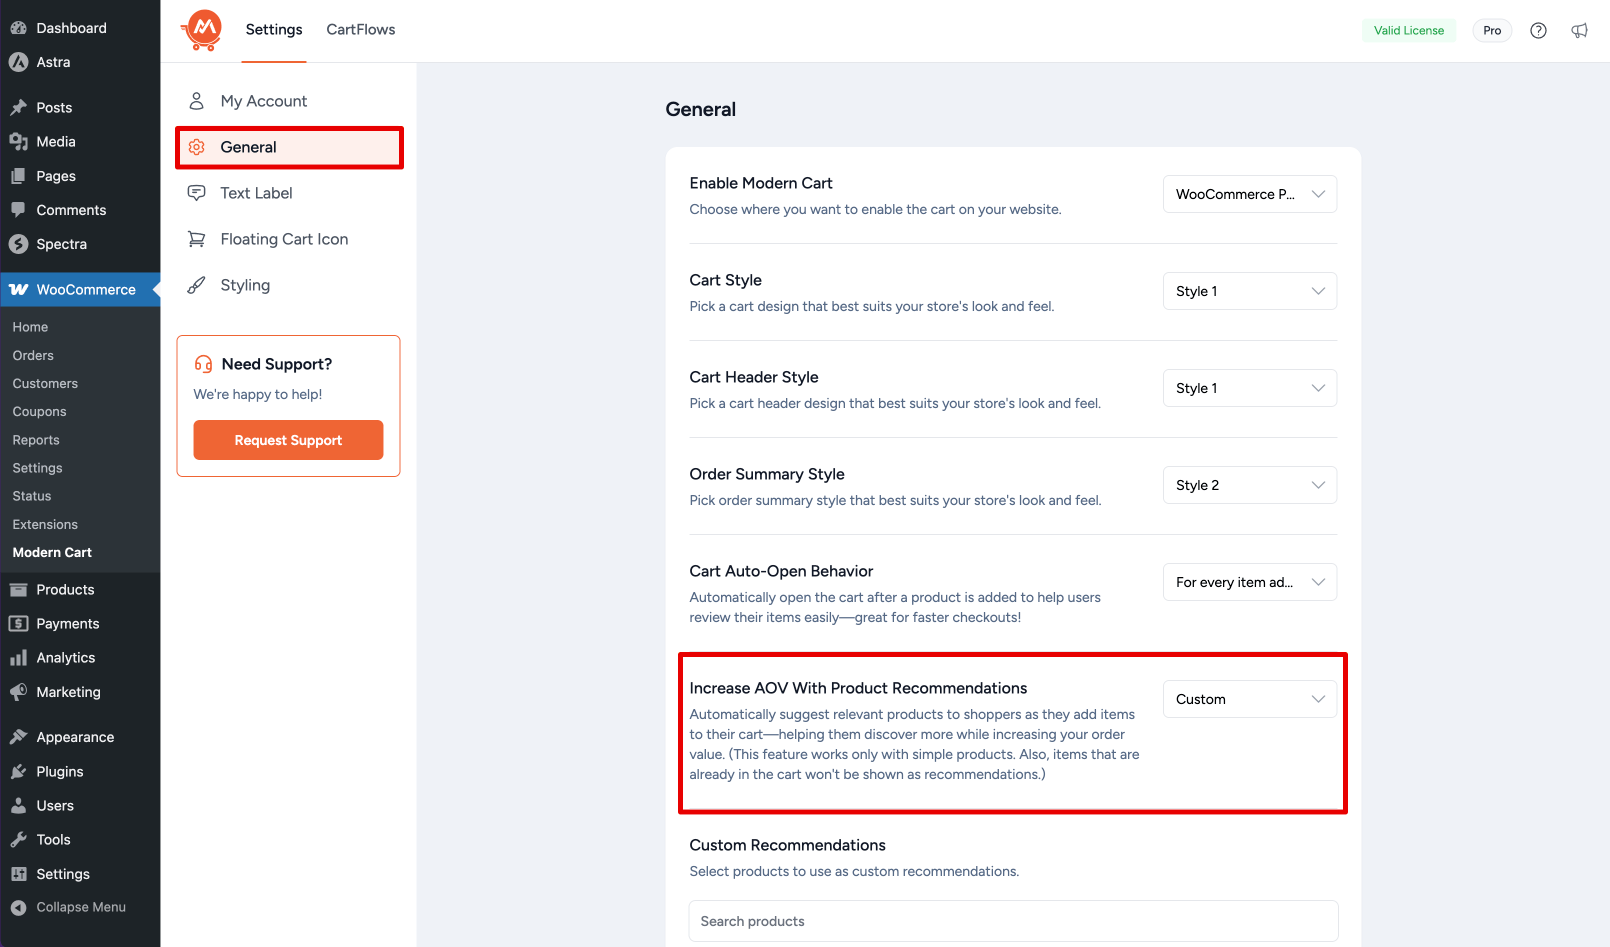Click the Users person icon

18,806
